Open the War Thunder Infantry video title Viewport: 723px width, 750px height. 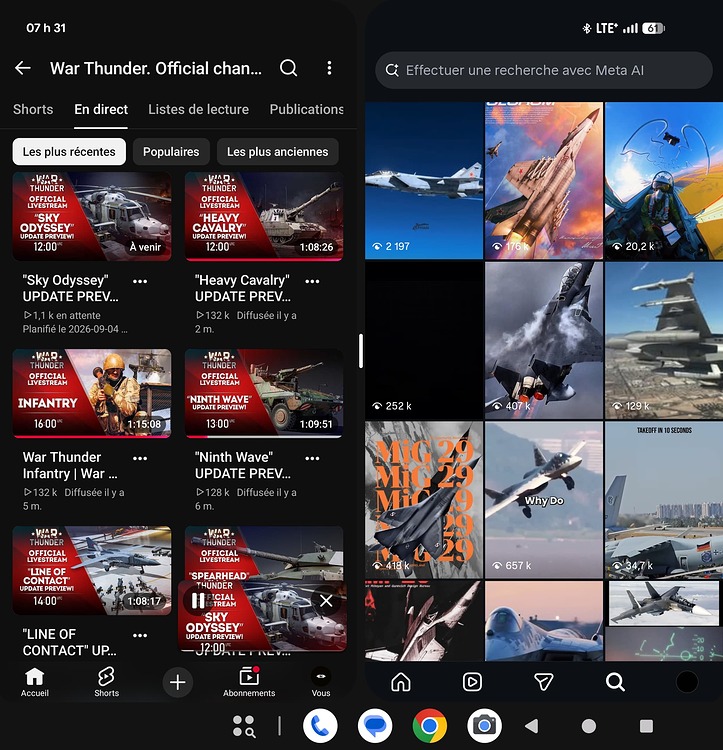tap(70, 465)
